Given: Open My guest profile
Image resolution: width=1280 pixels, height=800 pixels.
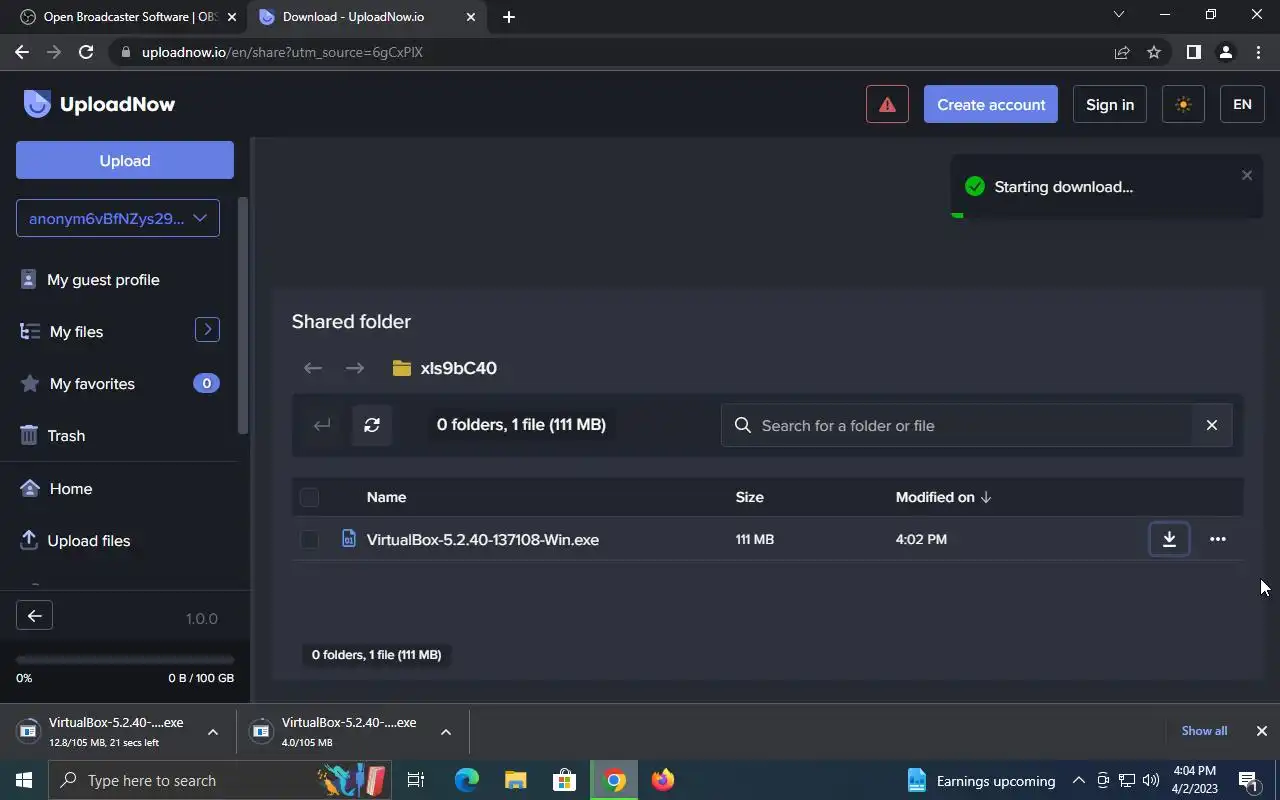Looking at the screenshot, I should coord(103,280).
